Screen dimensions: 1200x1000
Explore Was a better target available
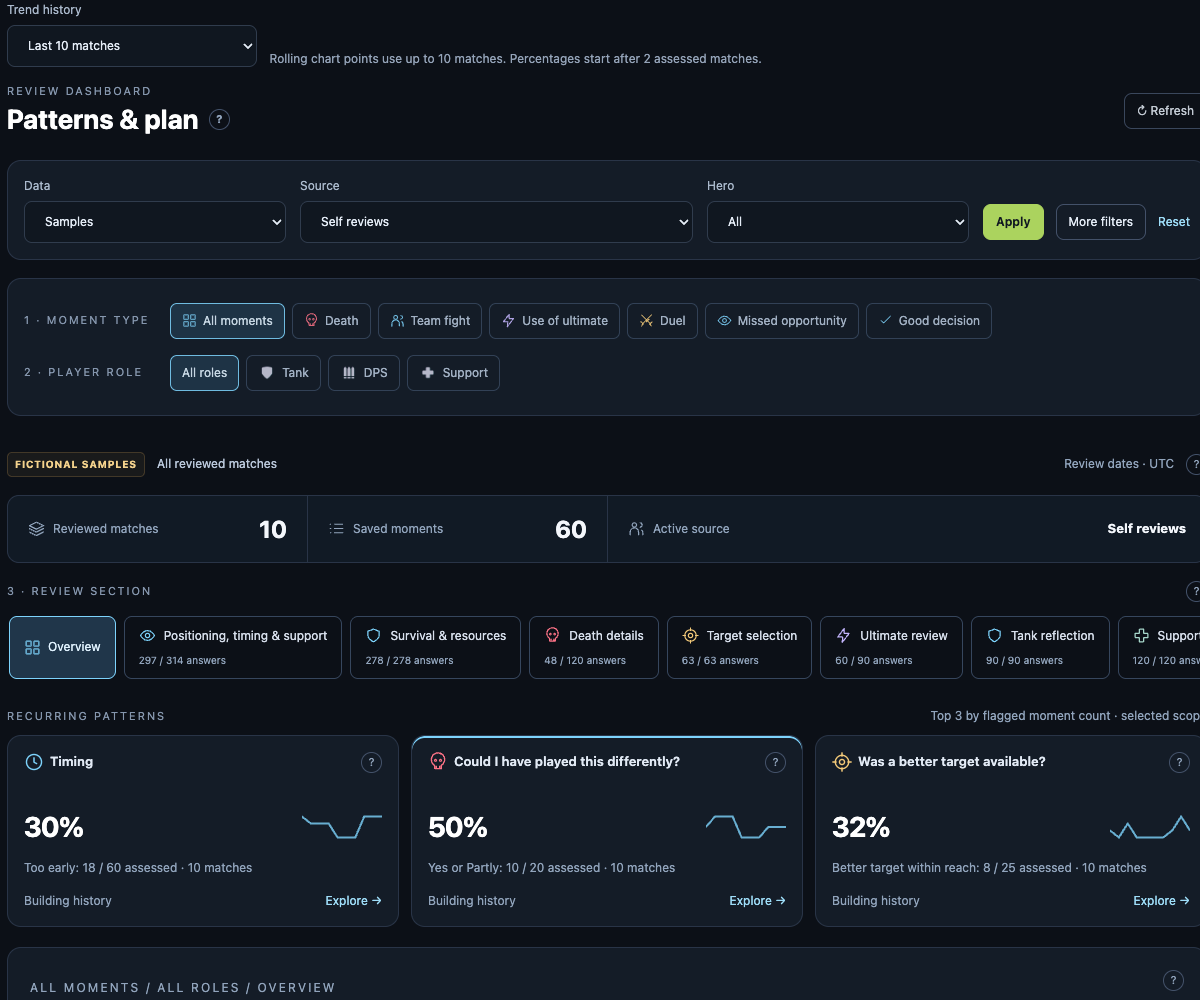pos(1161,901)
